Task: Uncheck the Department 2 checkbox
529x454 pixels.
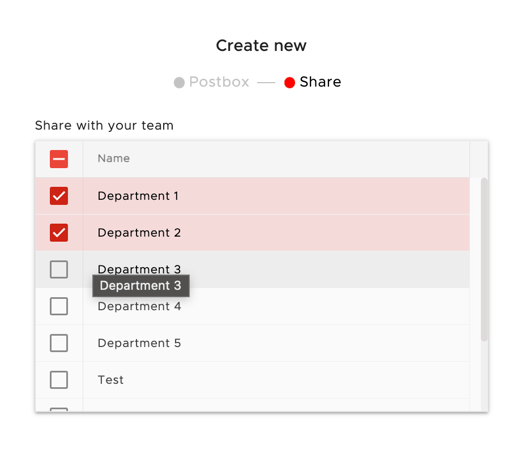Action: coord(59,233)
